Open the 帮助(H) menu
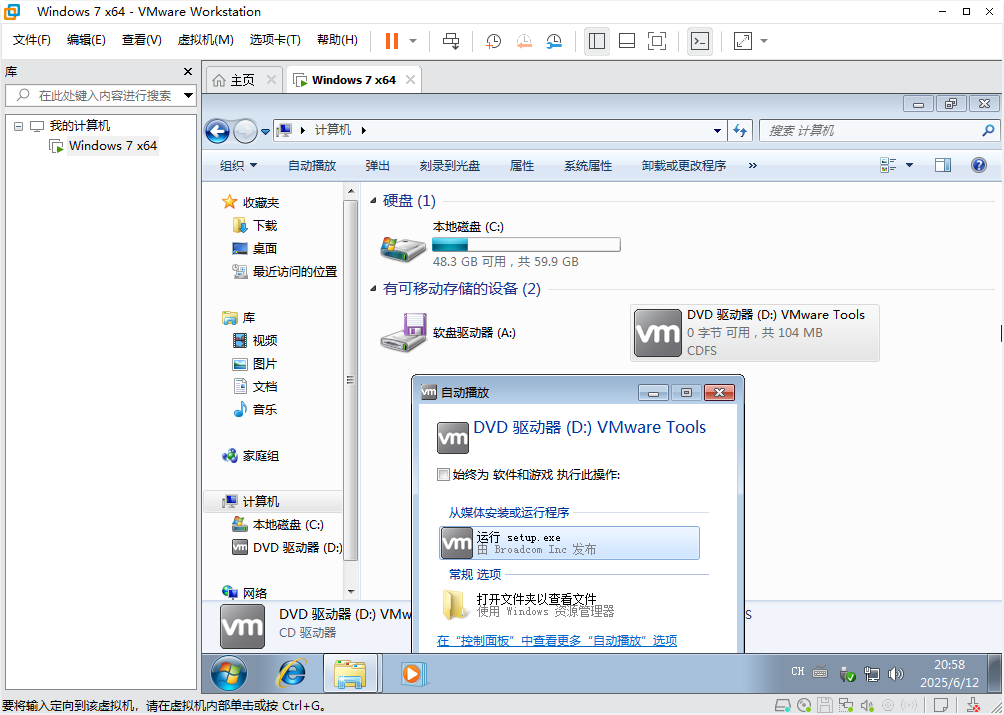Image resolution: width=1004 pixels, height=715 pixels. click(337, 40)
